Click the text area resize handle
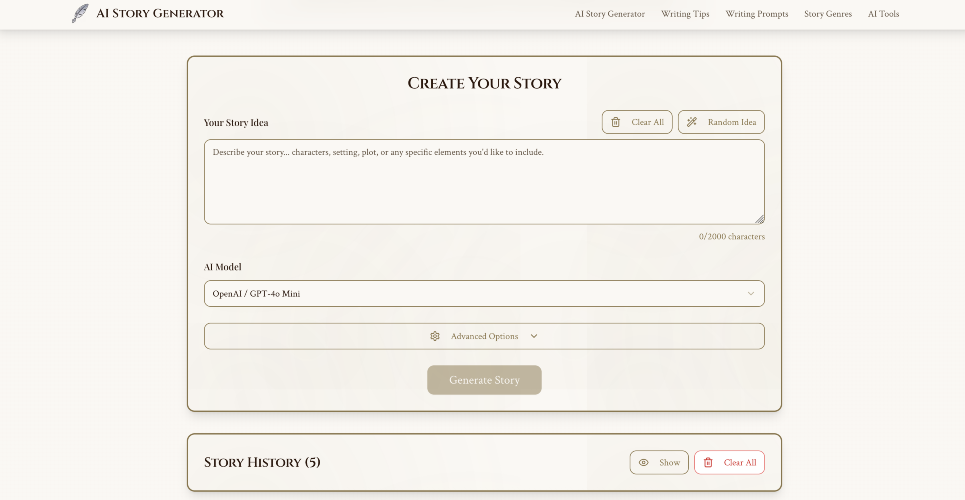 click(759, 219)
